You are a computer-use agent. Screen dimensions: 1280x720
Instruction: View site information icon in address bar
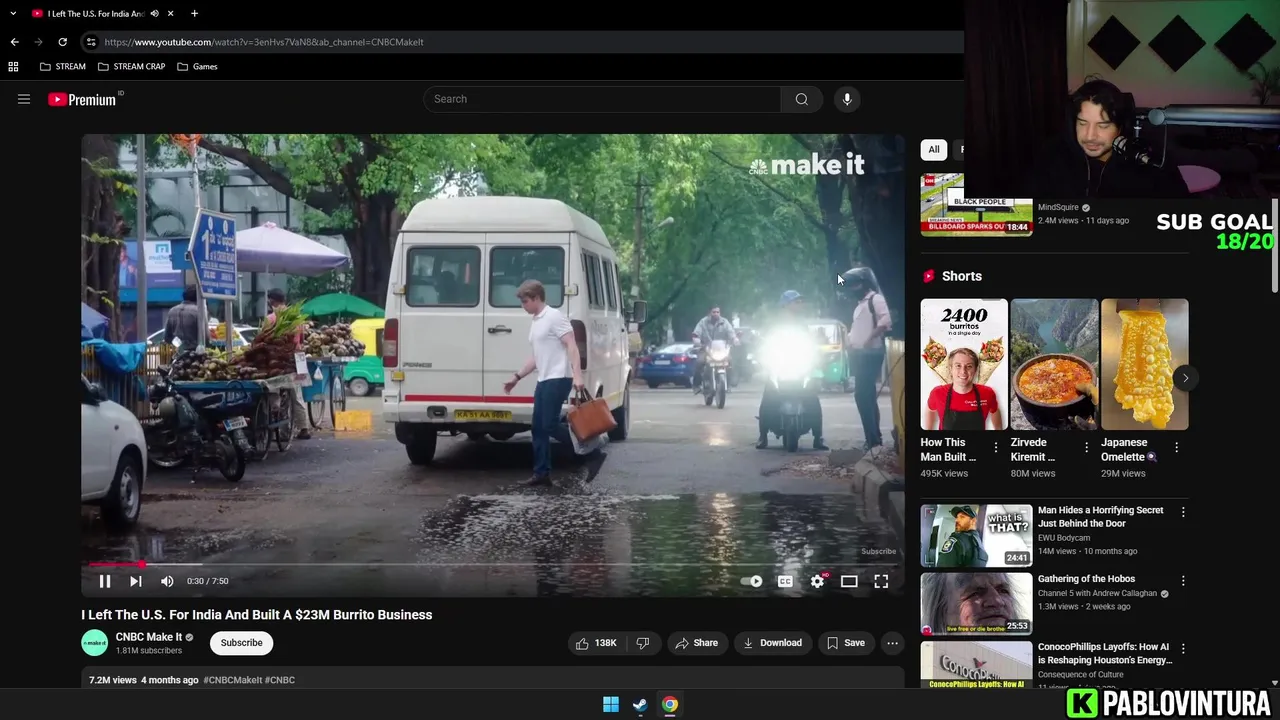click(91, 42)
